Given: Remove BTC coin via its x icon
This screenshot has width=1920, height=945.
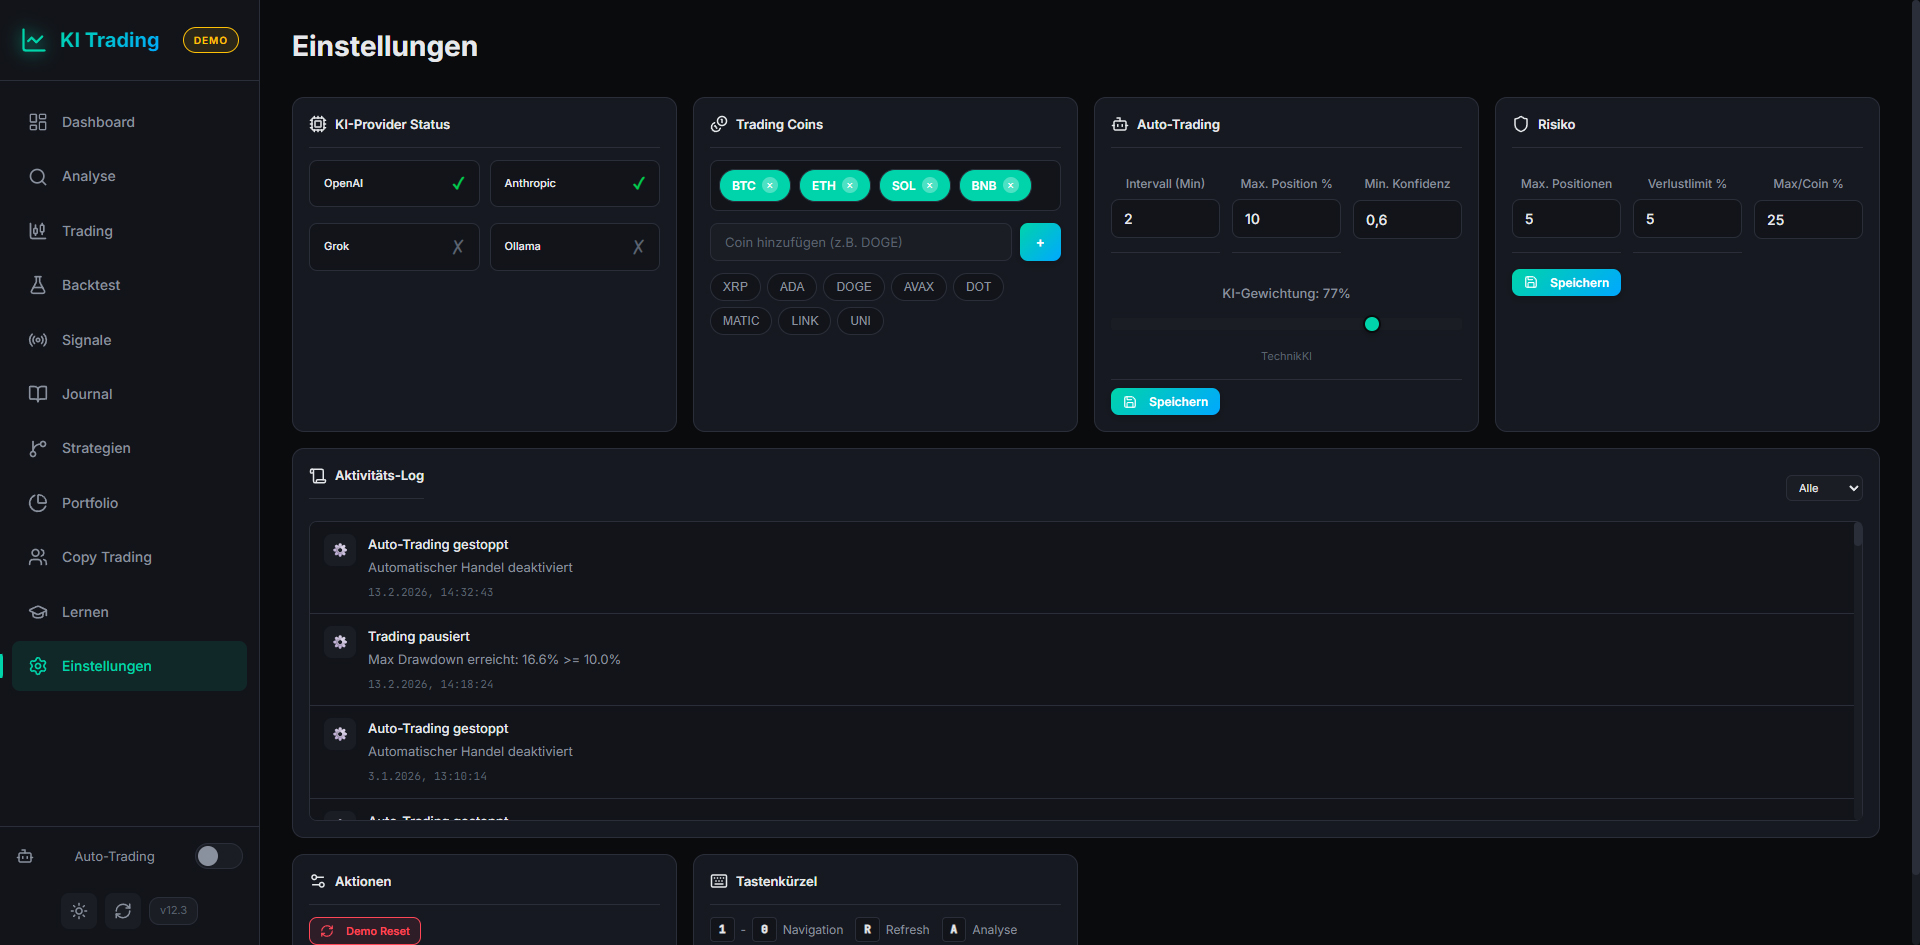Looking at the screenshot, I should 770,186.
